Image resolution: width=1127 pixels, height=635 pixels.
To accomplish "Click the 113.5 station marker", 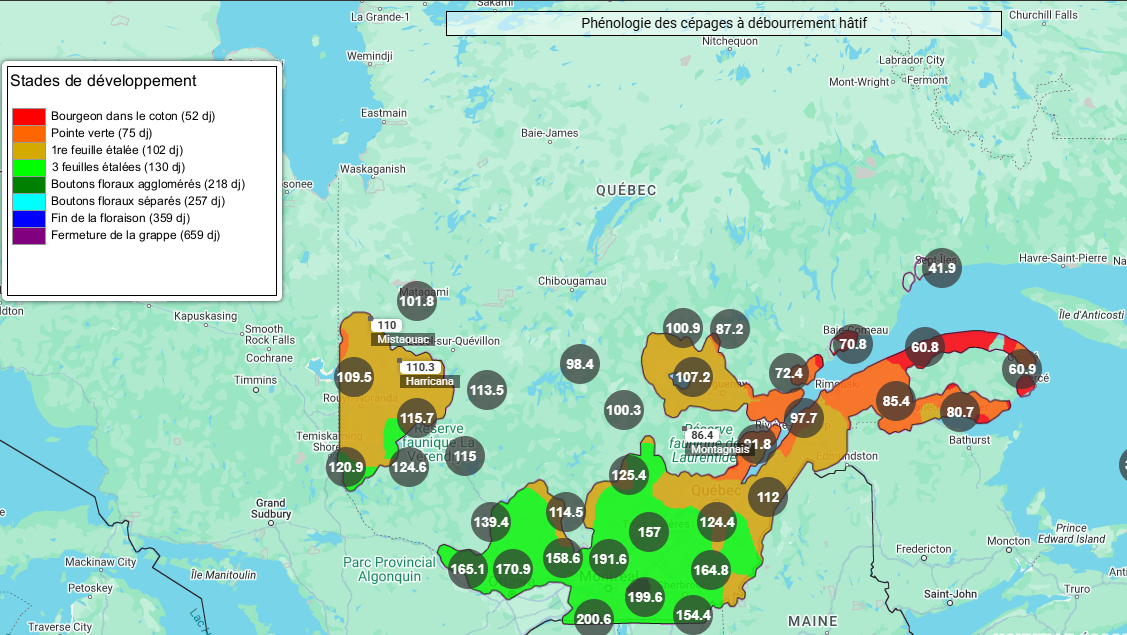I will pyautogui.click(x=486, y=390).
